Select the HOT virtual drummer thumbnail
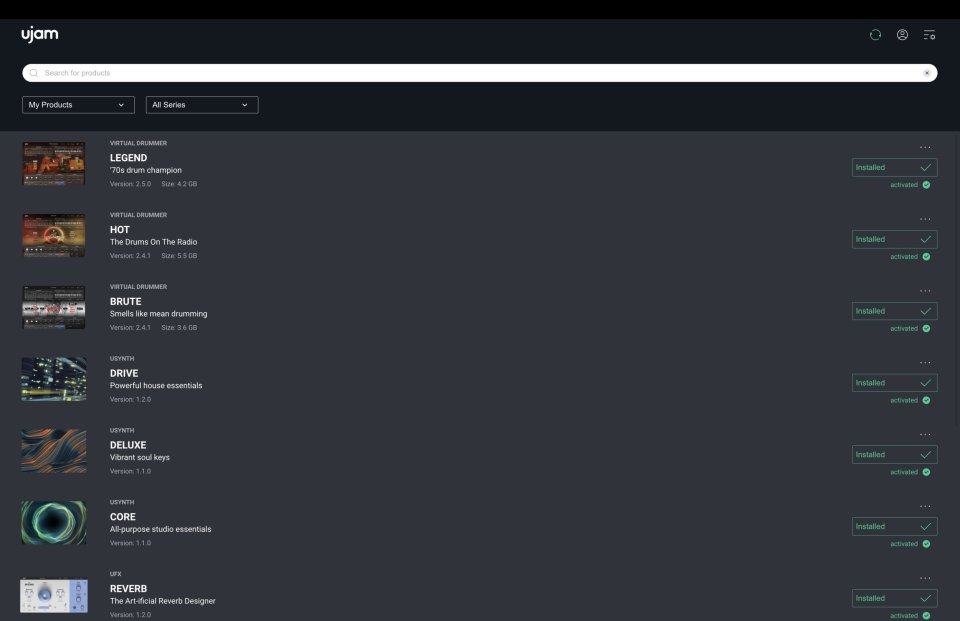This screenshot has width=960, height=621. 53,236
